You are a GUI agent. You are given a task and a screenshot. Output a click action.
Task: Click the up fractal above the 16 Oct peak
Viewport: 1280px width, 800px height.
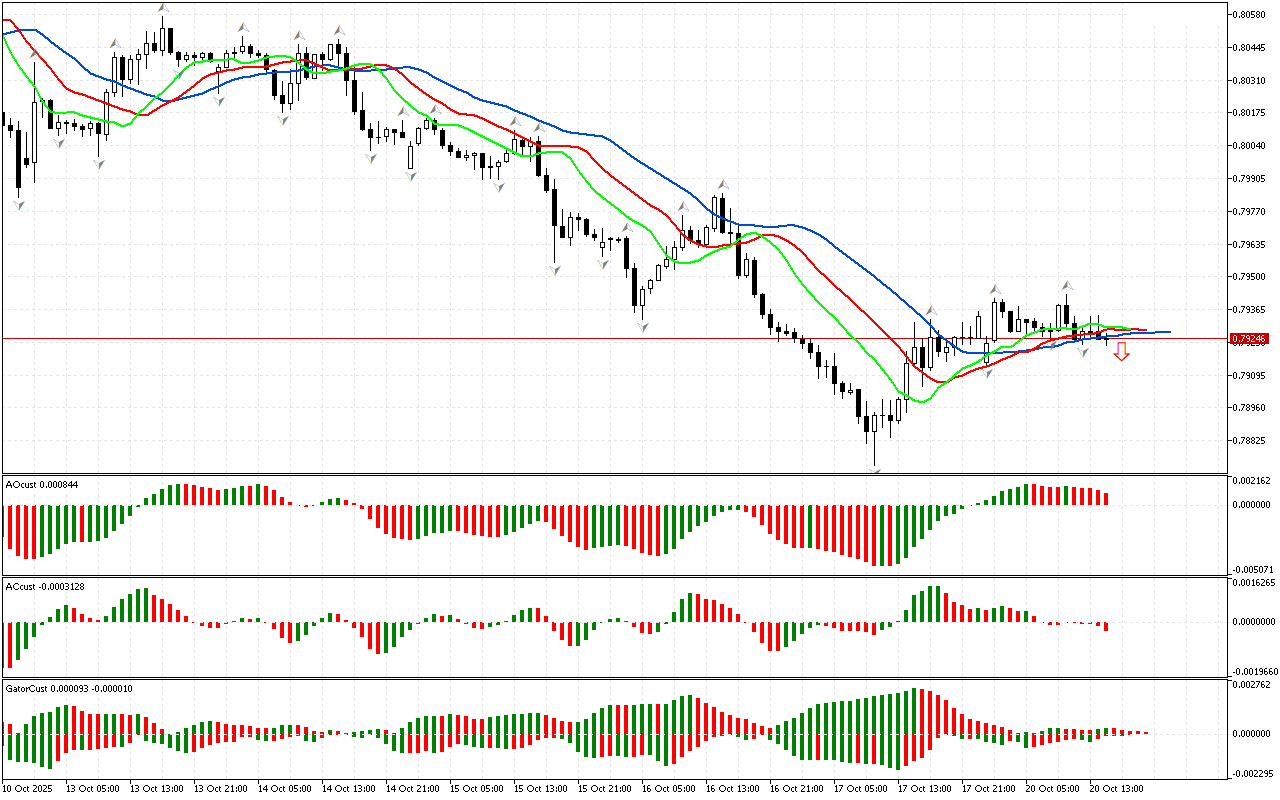[720, 185]
